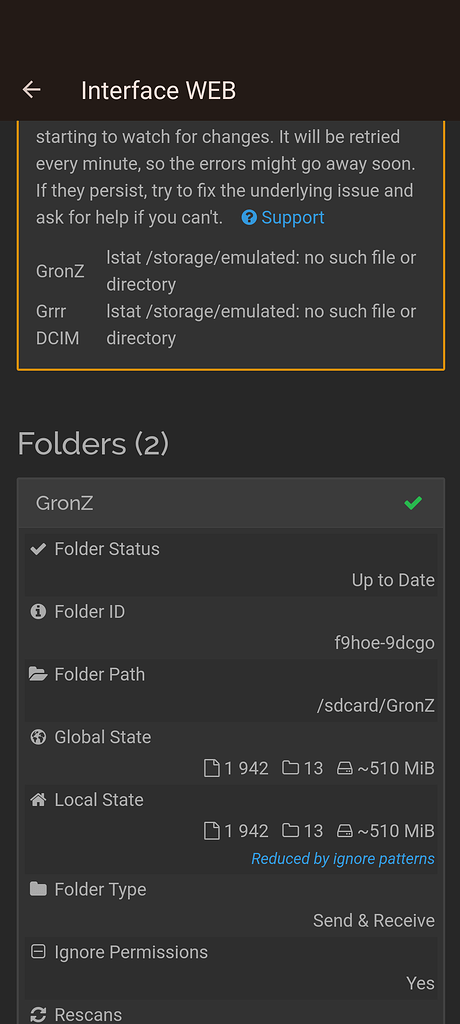Collapse the GronZ folder panel header
This screenshot has height=1024, width=460.
231,504
